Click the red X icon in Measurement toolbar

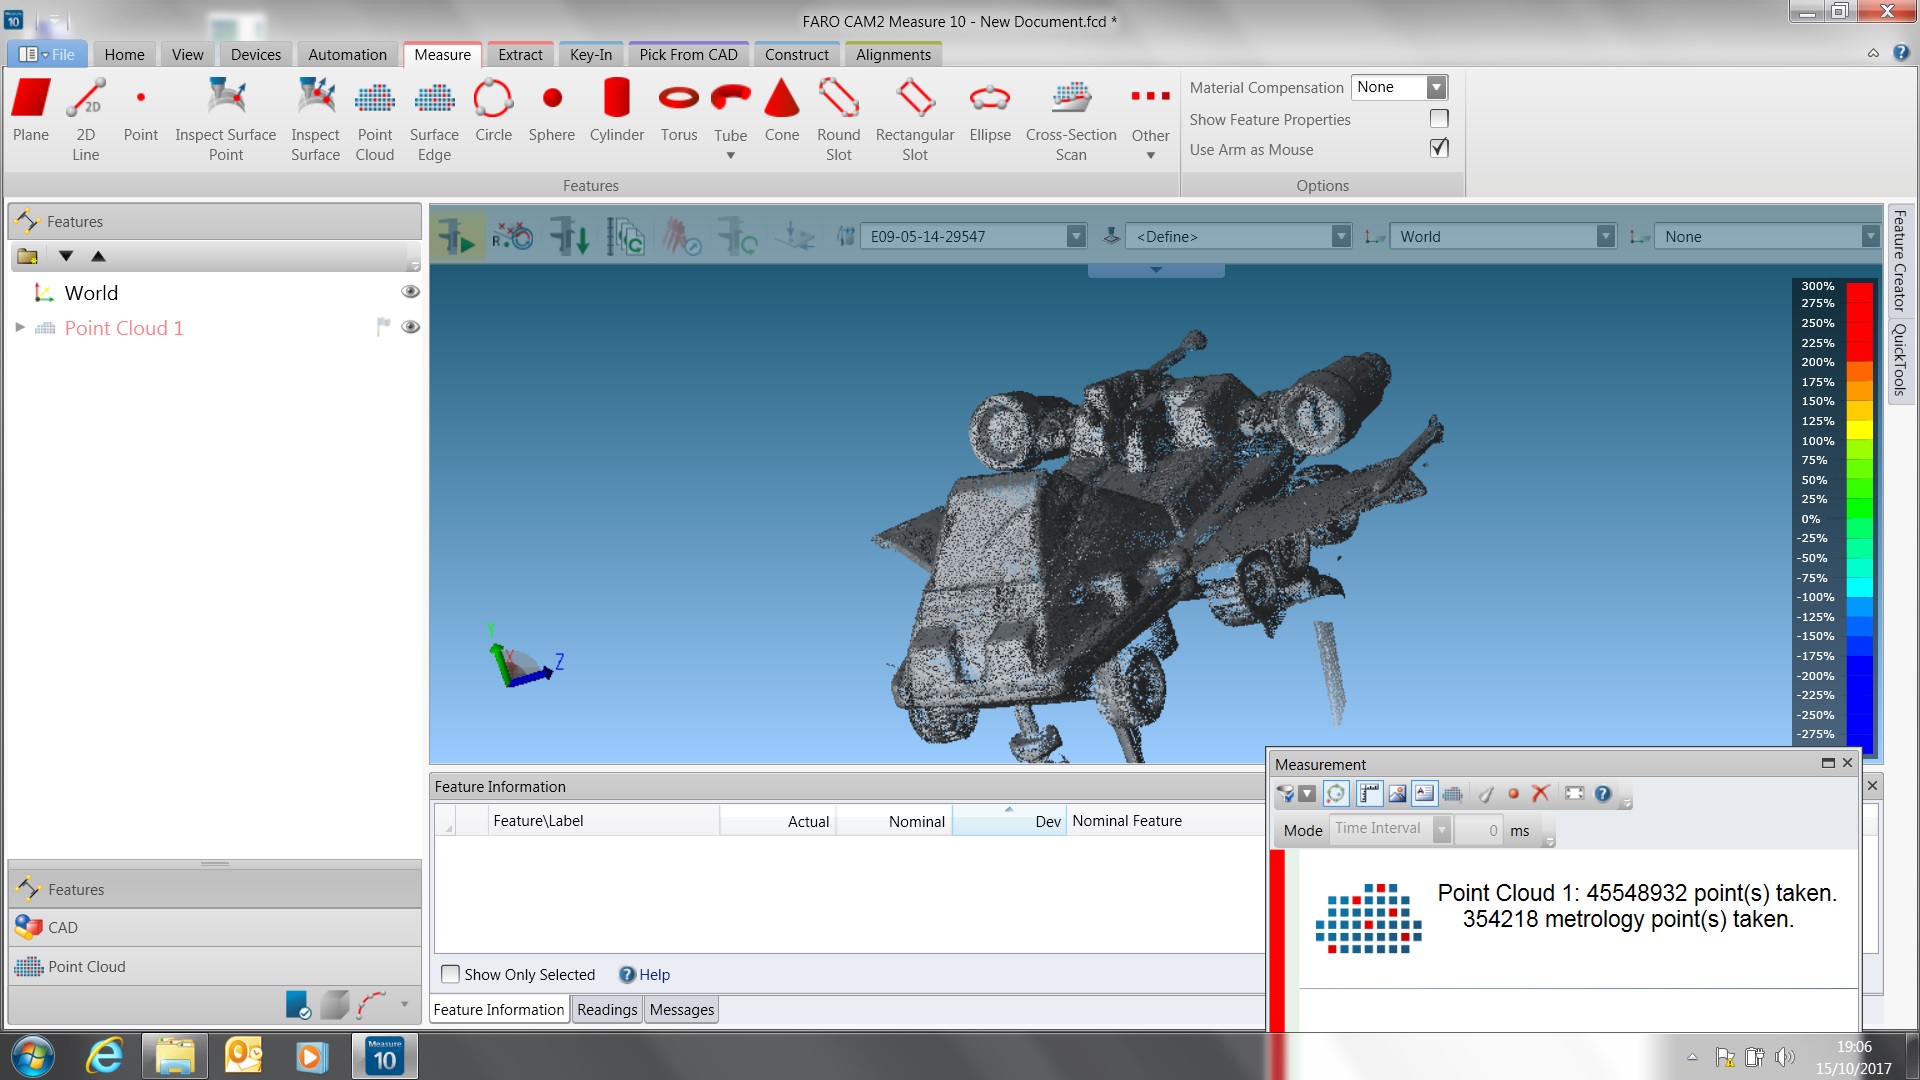point(1540,793)
